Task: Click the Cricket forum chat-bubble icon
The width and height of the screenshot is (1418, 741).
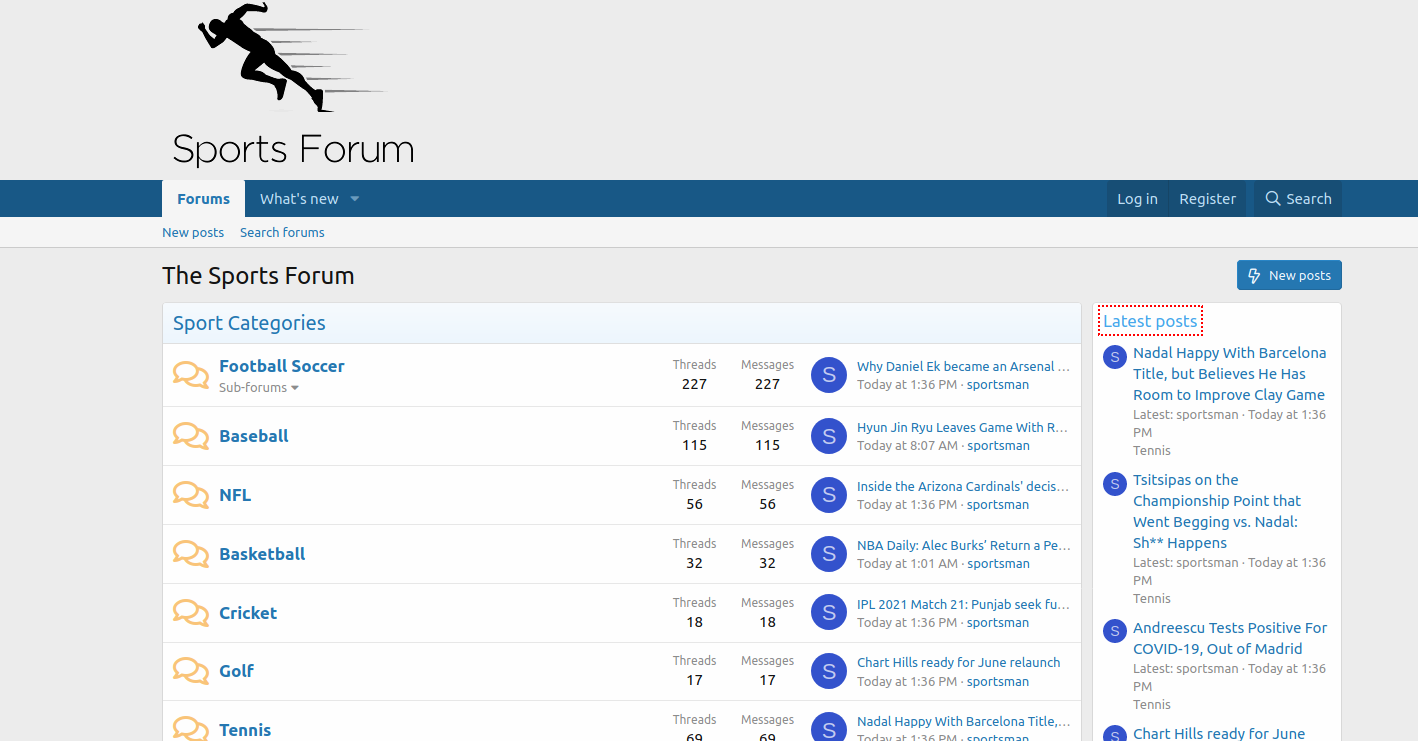Action: (x=191, y=613)
